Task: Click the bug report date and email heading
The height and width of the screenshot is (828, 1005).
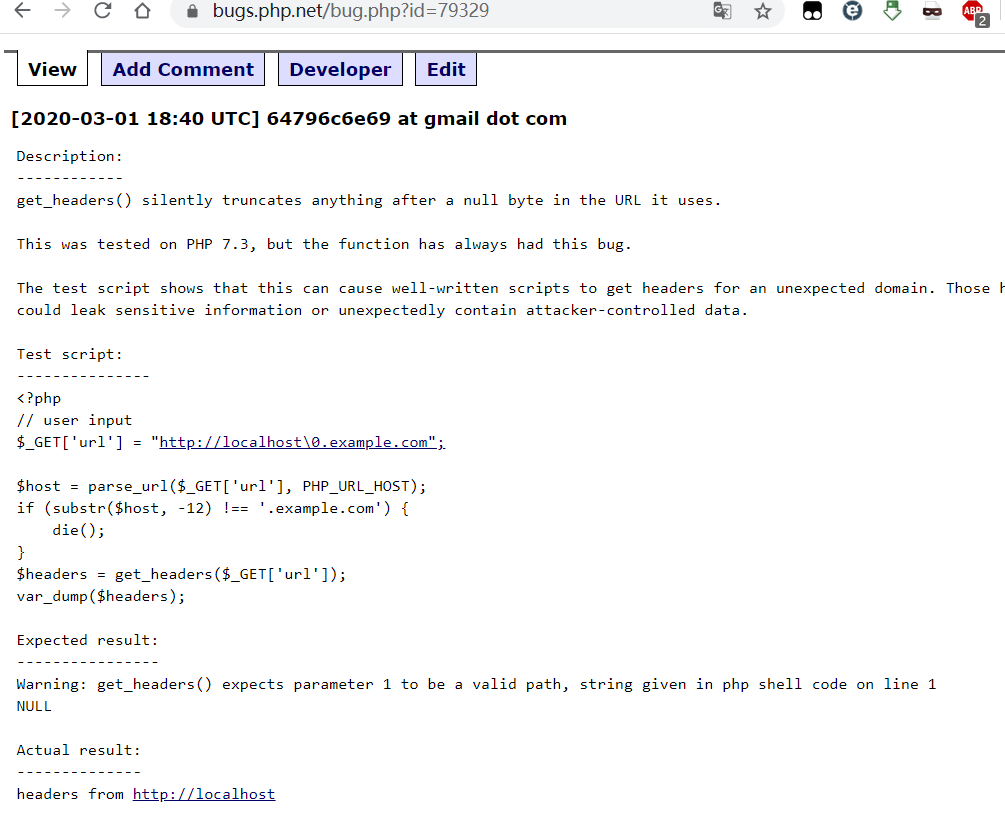Action: (x=289, y=119)
